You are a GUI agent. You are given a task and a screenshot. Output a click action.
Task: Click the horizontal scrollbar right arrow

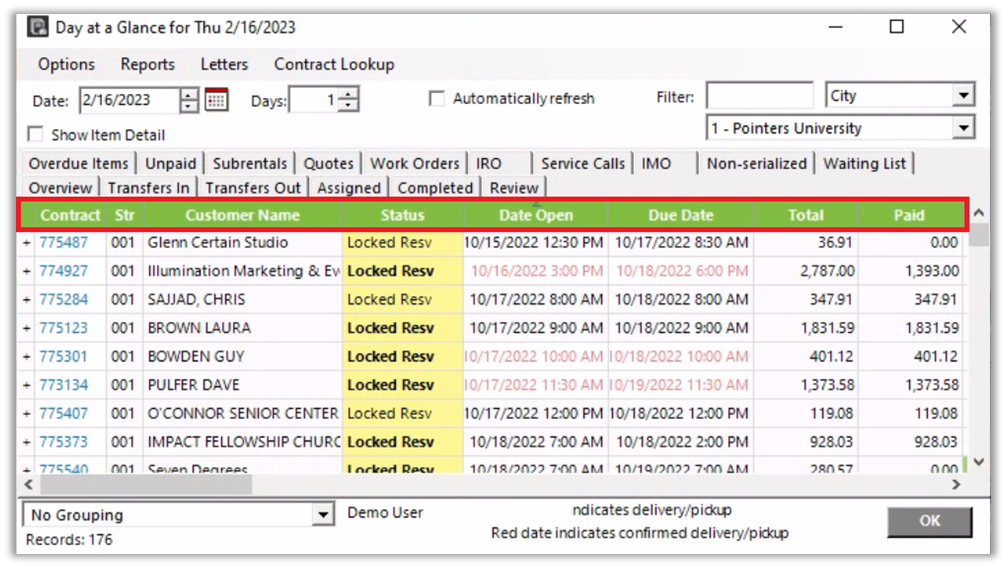956,484
